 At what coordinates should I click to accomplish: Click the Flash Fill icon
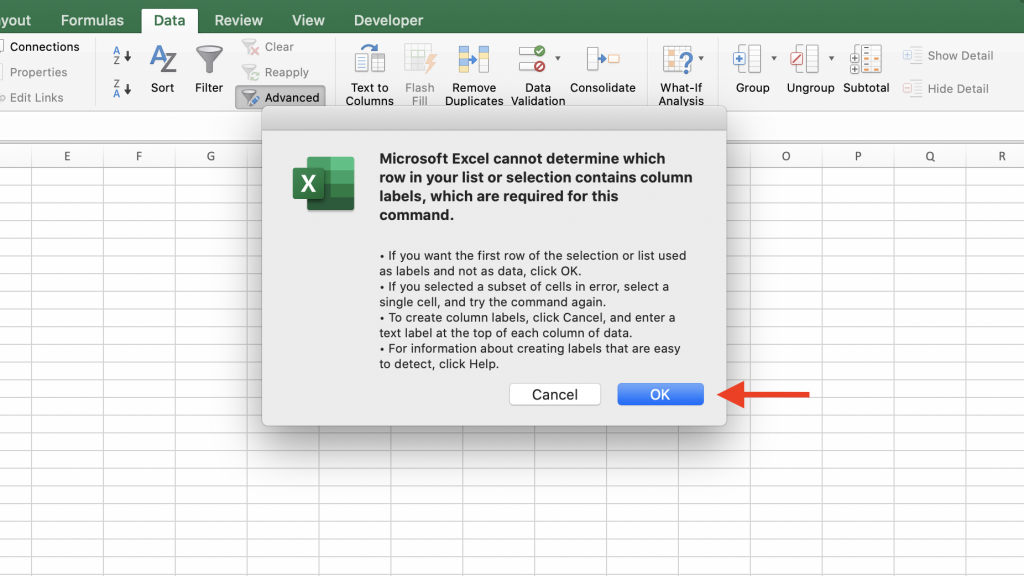(x=420, y=59)
